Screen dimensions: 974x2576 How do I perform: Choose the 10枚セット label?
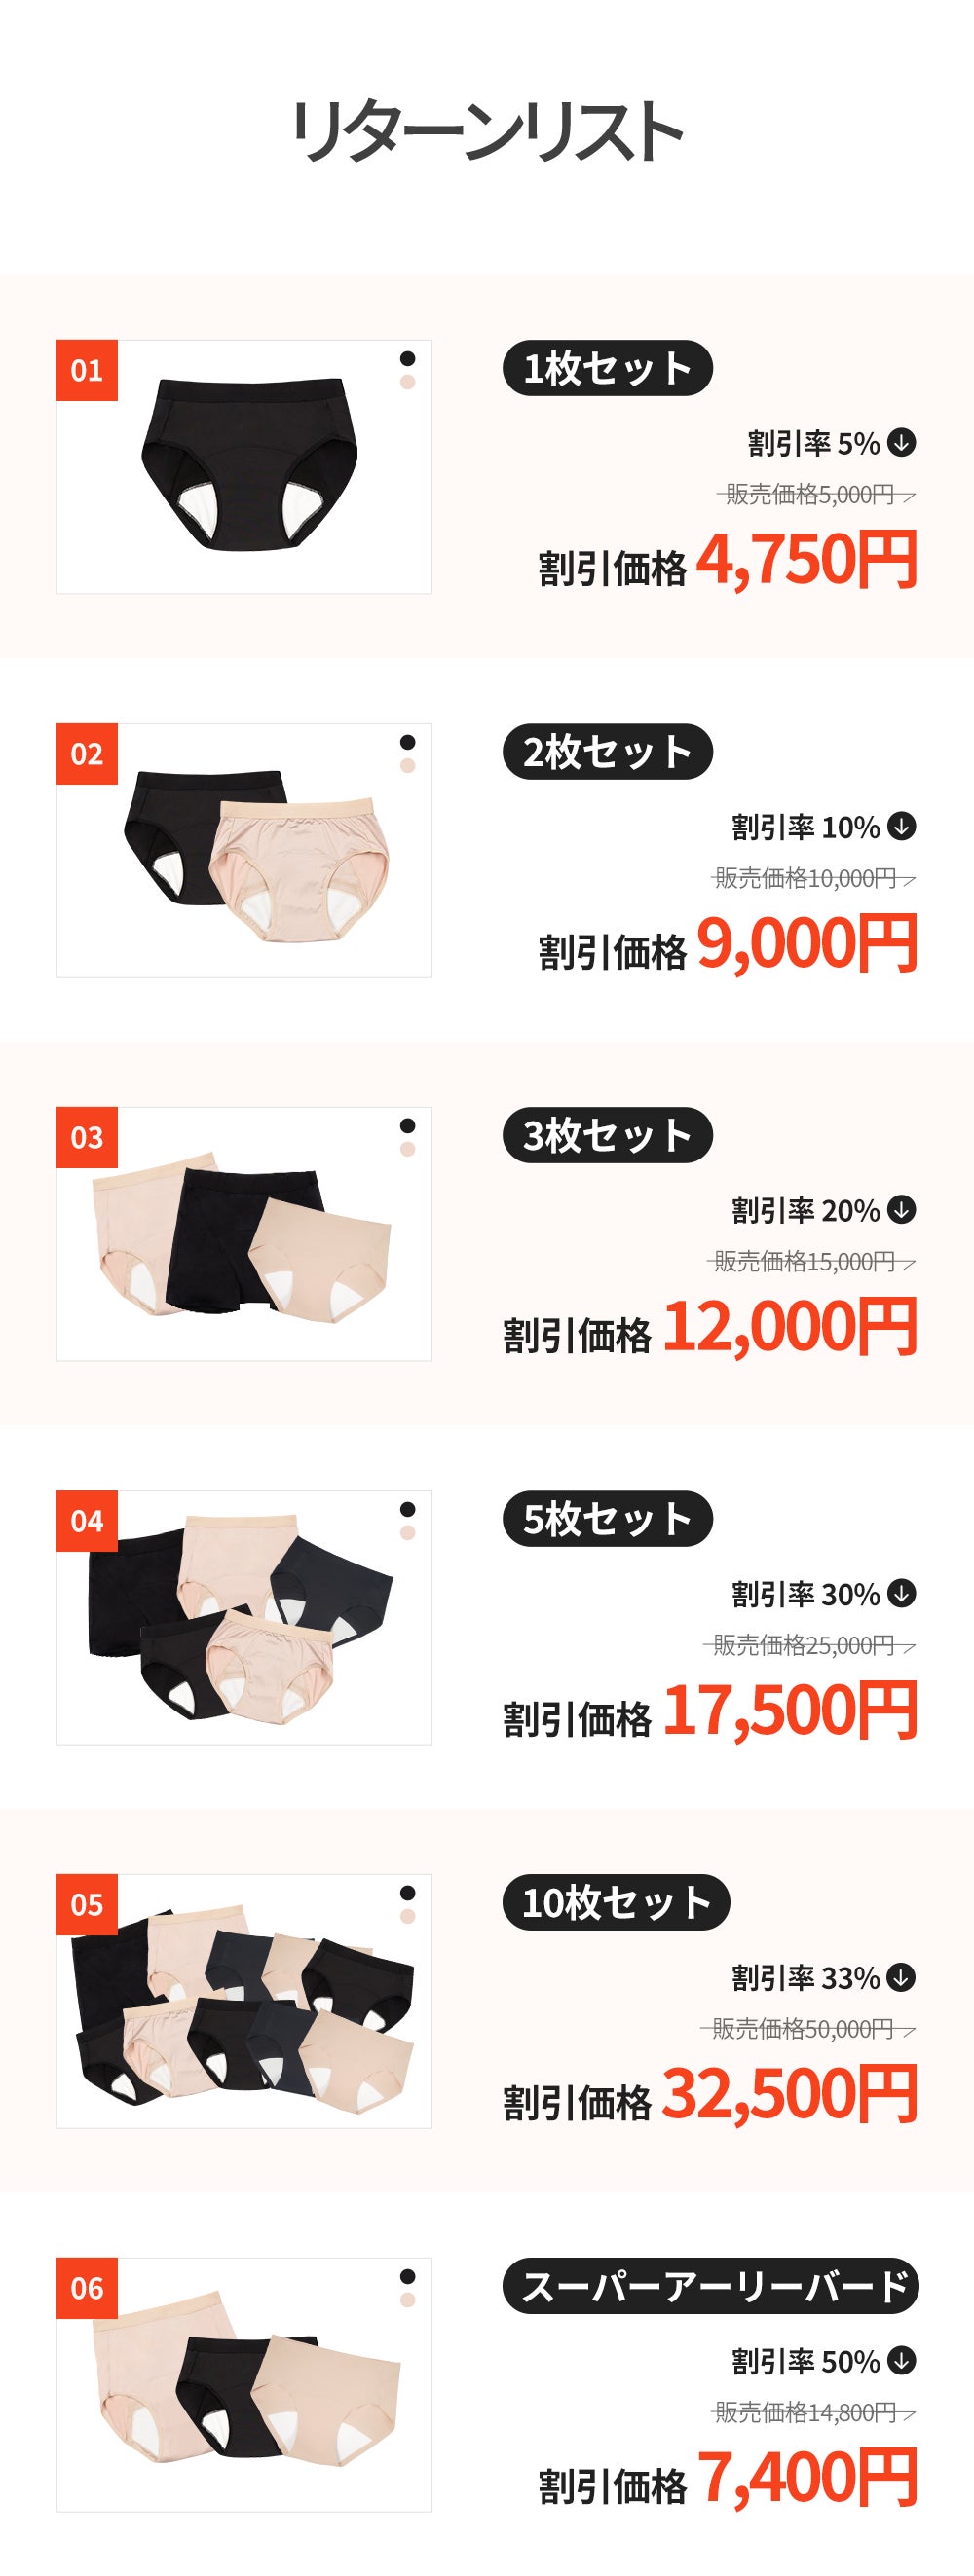(616, 1902)
